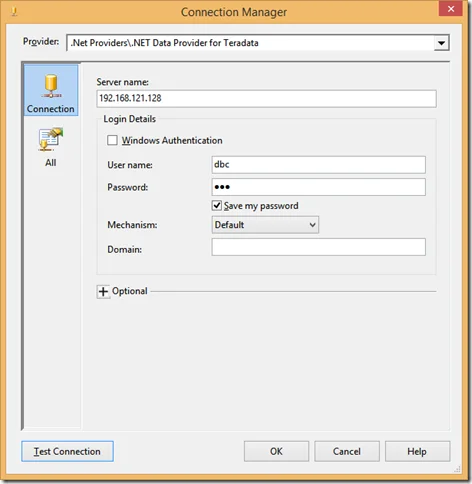This screenshot has width=472, height=484.
Task: Focus the Password field
Action: click(318, 187)
